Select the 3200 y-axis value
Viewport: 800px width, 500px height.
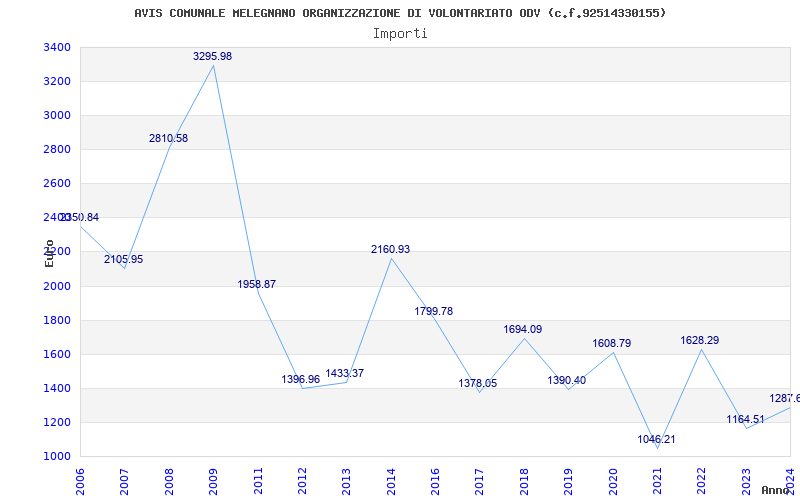pyautogui.click(x=57, y=82)
